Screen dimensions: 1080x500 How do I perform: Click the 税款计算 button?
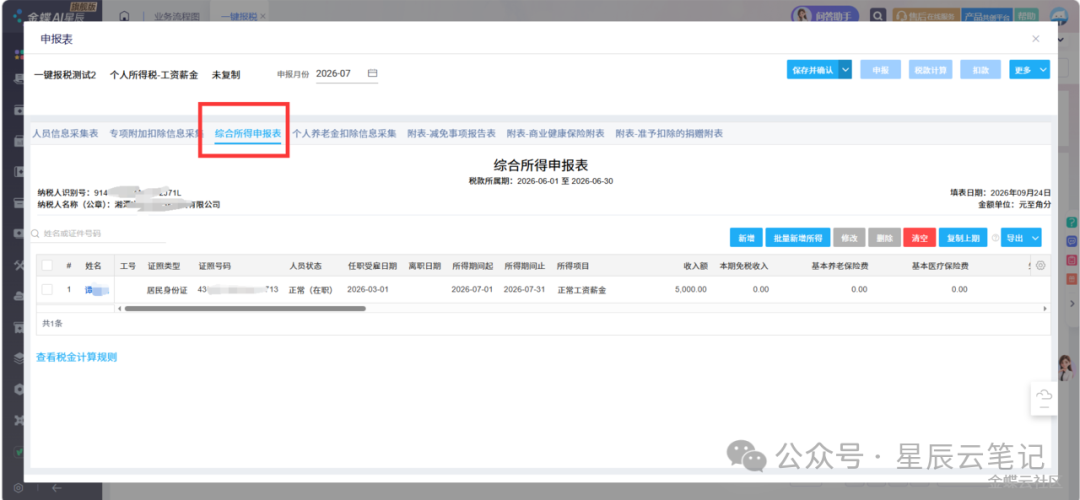(931, 70)
